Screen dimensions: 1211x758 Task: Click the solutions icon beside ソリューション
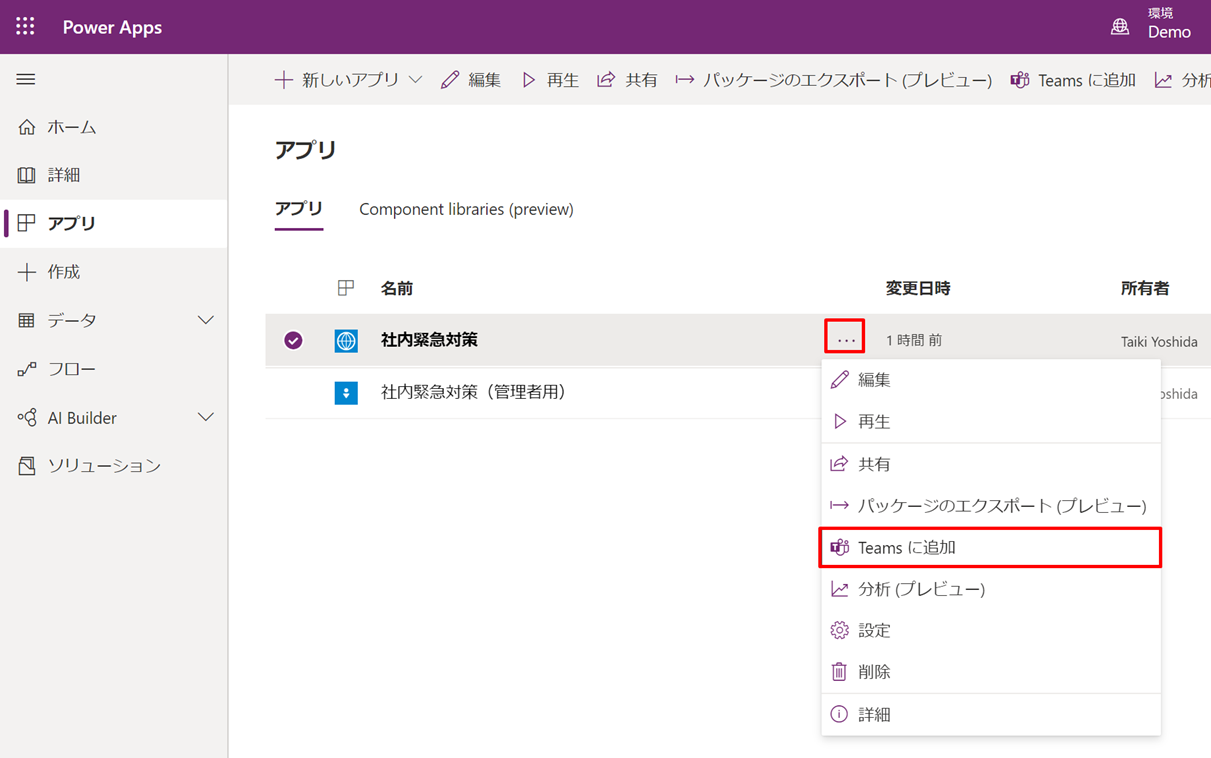pos(27,466)
